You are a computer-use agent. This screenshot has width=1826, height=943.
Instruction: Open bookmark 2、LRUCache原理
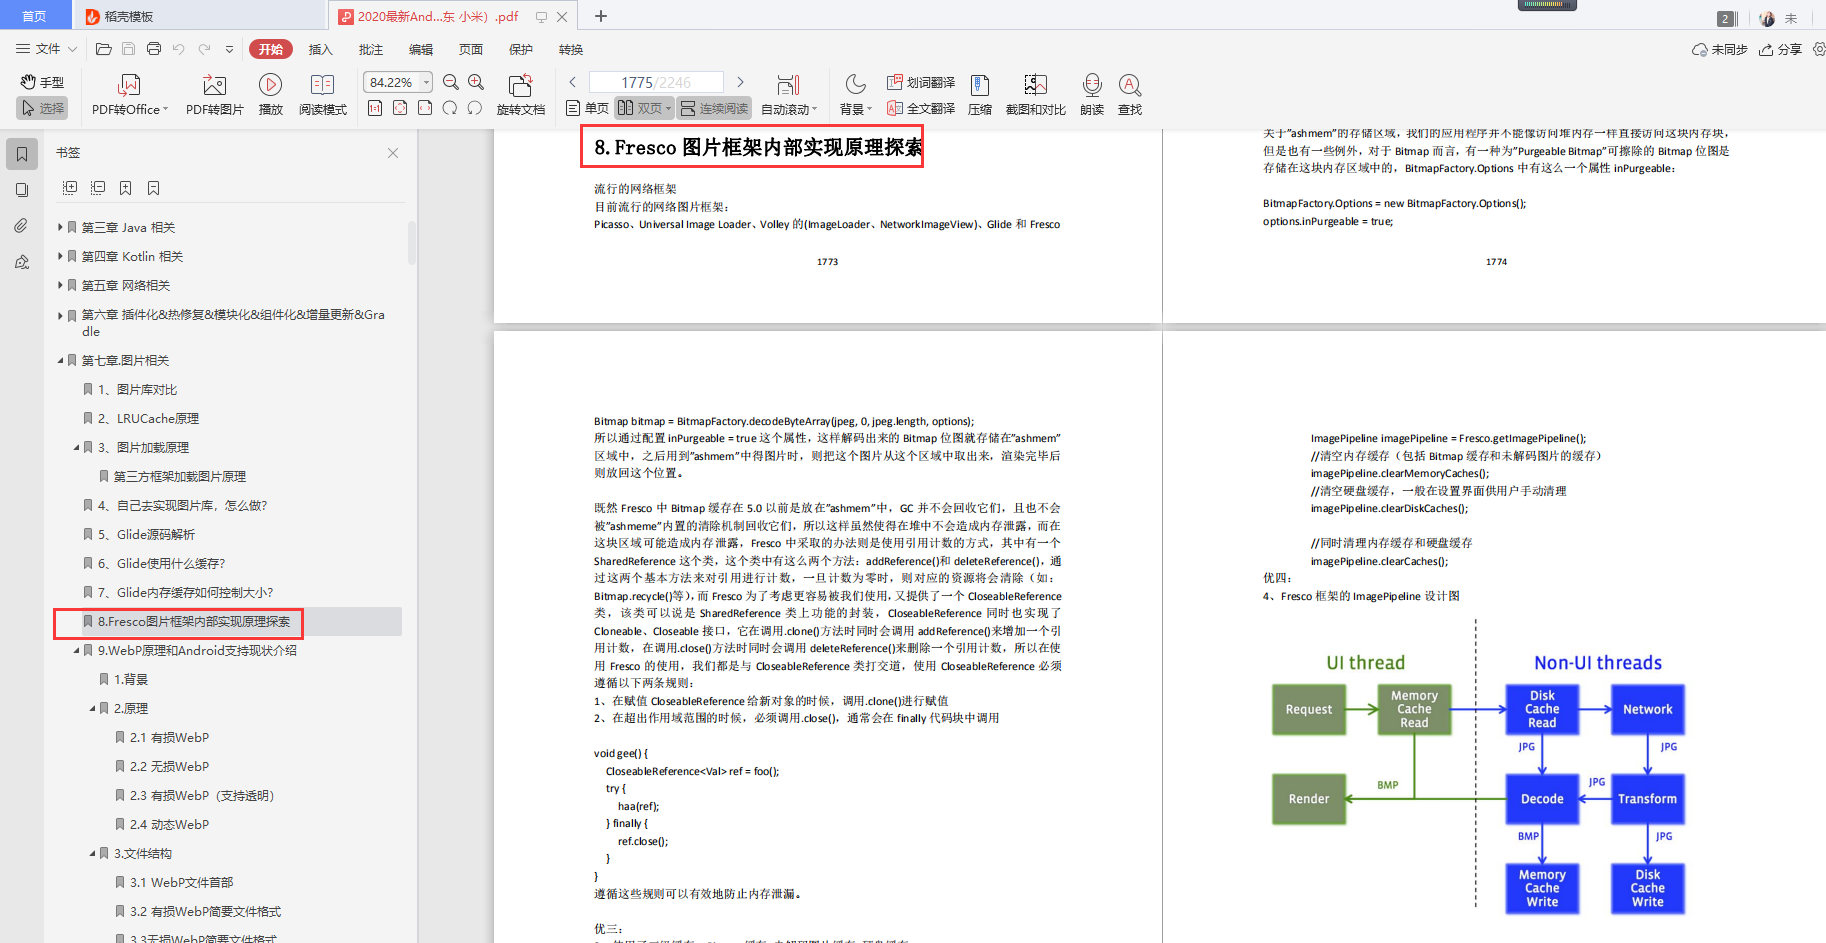[148, 418]
